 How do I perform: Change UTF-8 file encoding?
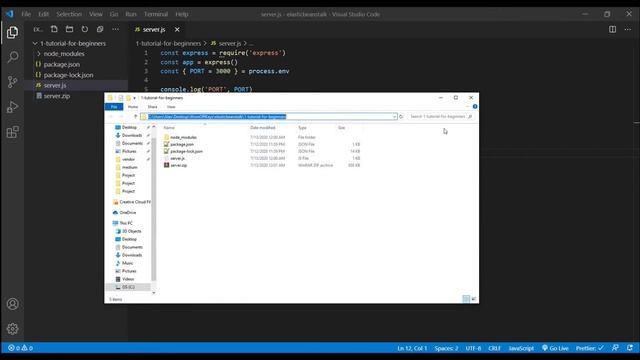pos(473,348)
